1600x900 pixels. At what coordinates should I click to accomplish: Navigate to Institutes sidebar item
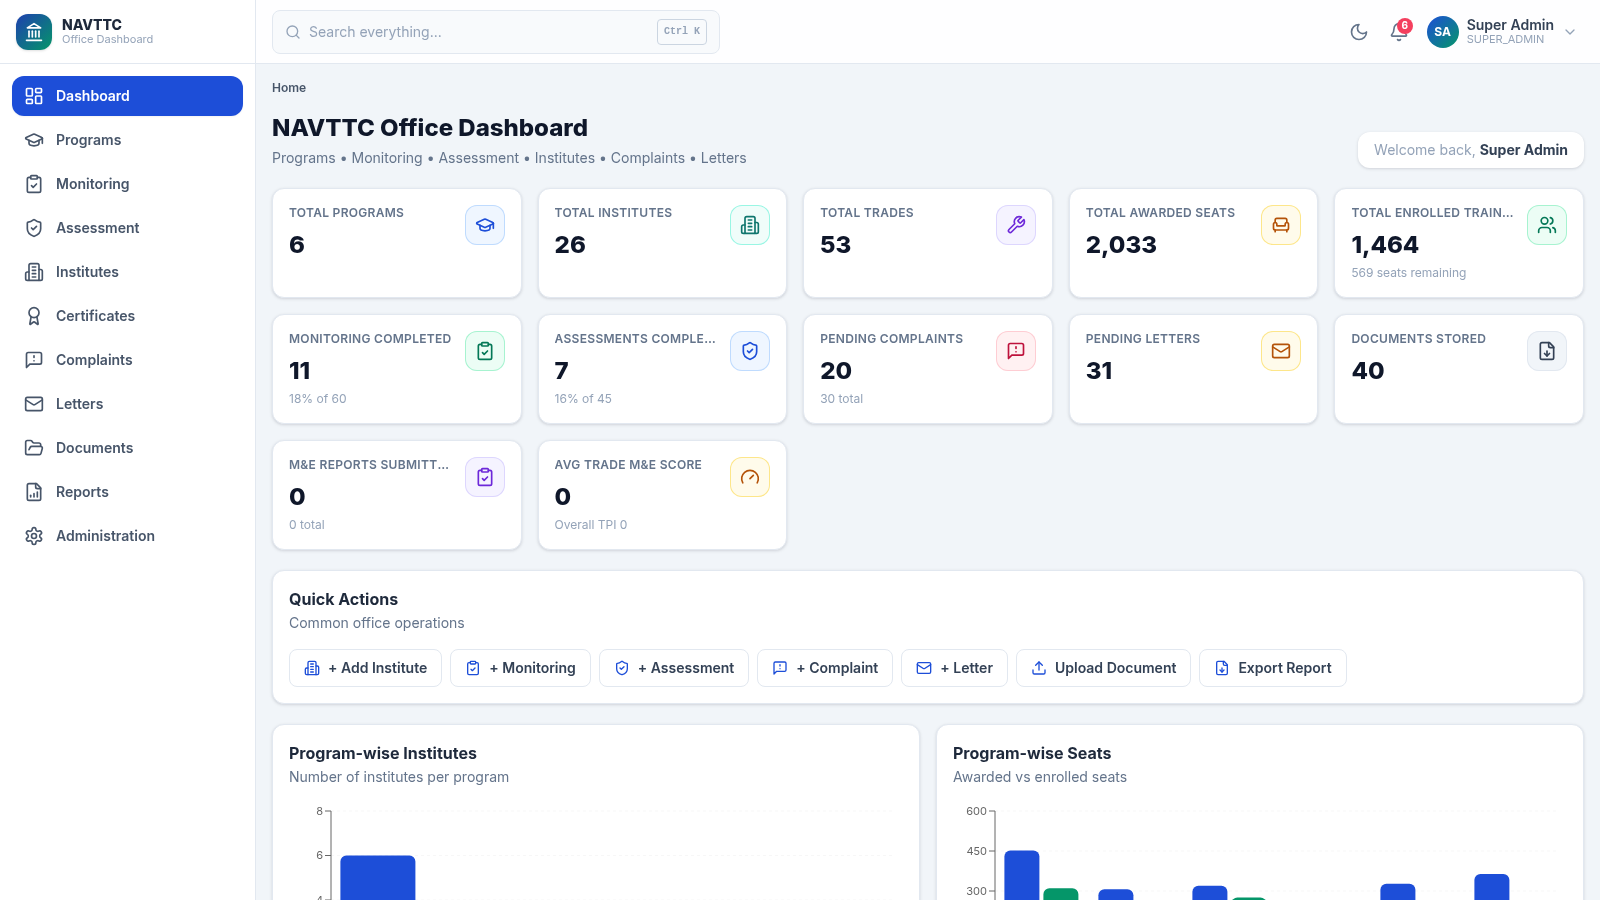coord(127,272)
